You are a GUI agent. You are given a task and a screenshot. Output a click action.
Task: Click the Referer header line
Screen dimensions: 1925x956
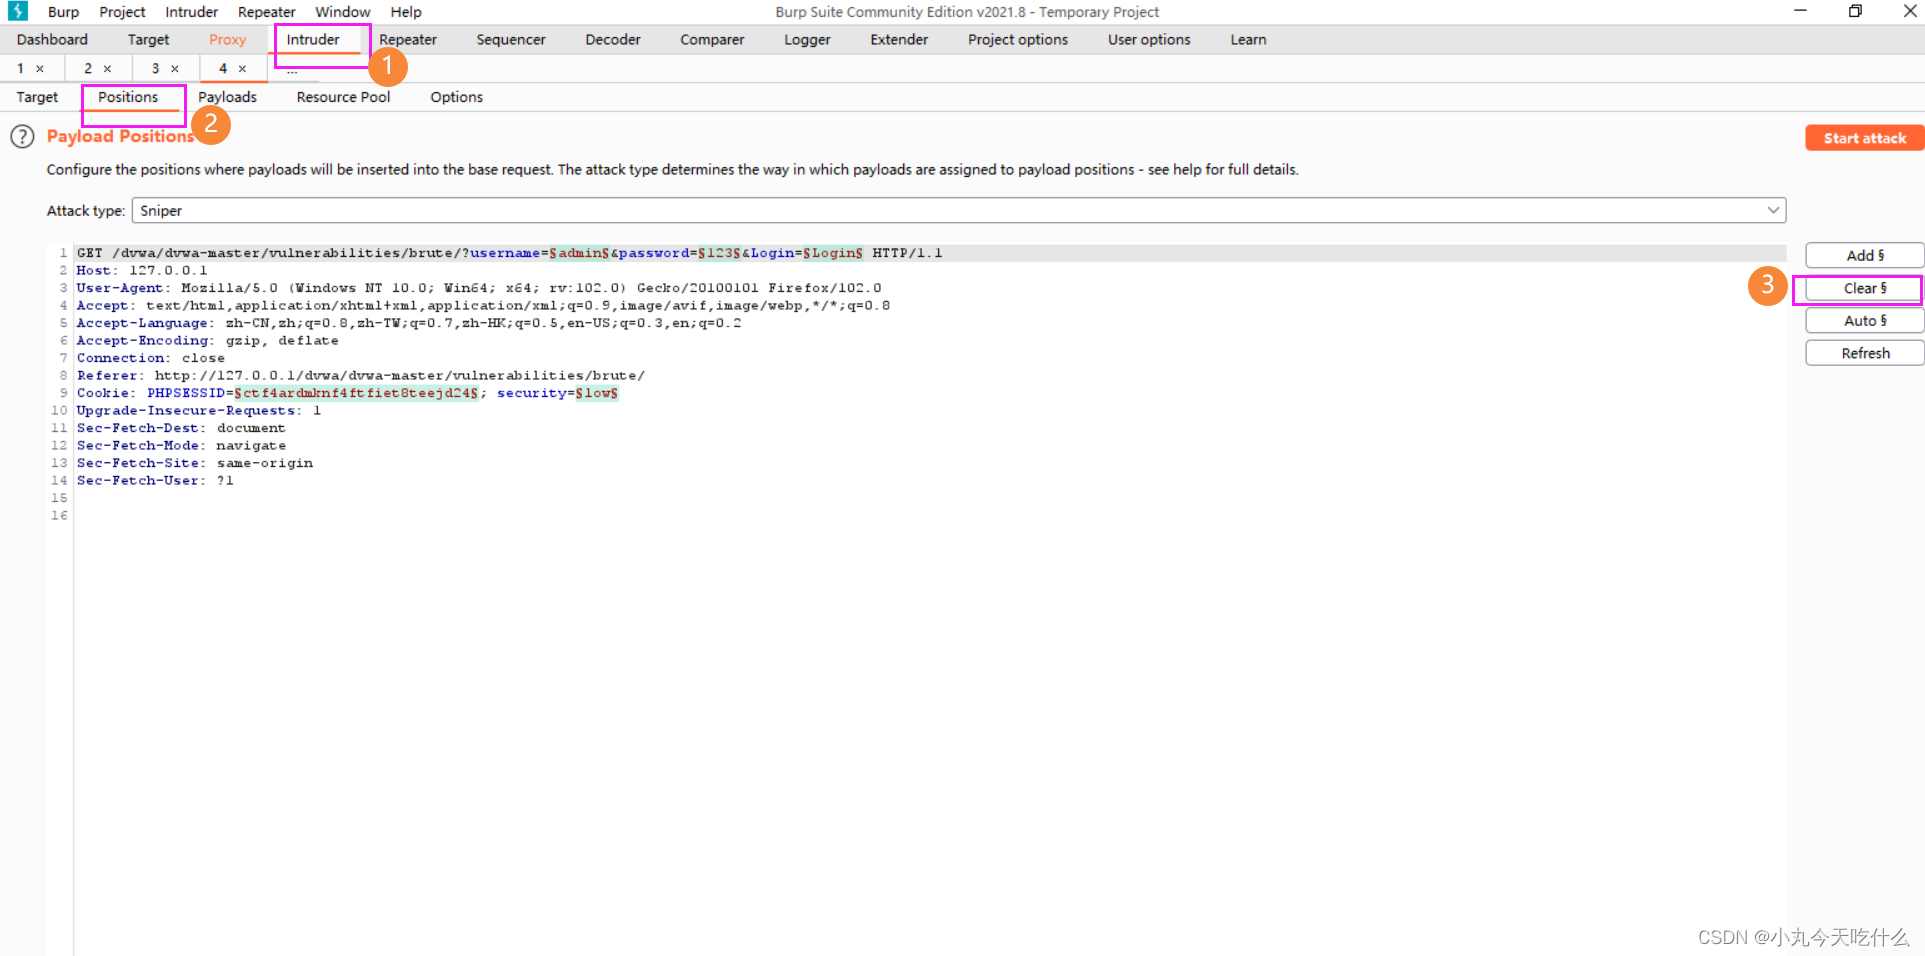point(361,376)
